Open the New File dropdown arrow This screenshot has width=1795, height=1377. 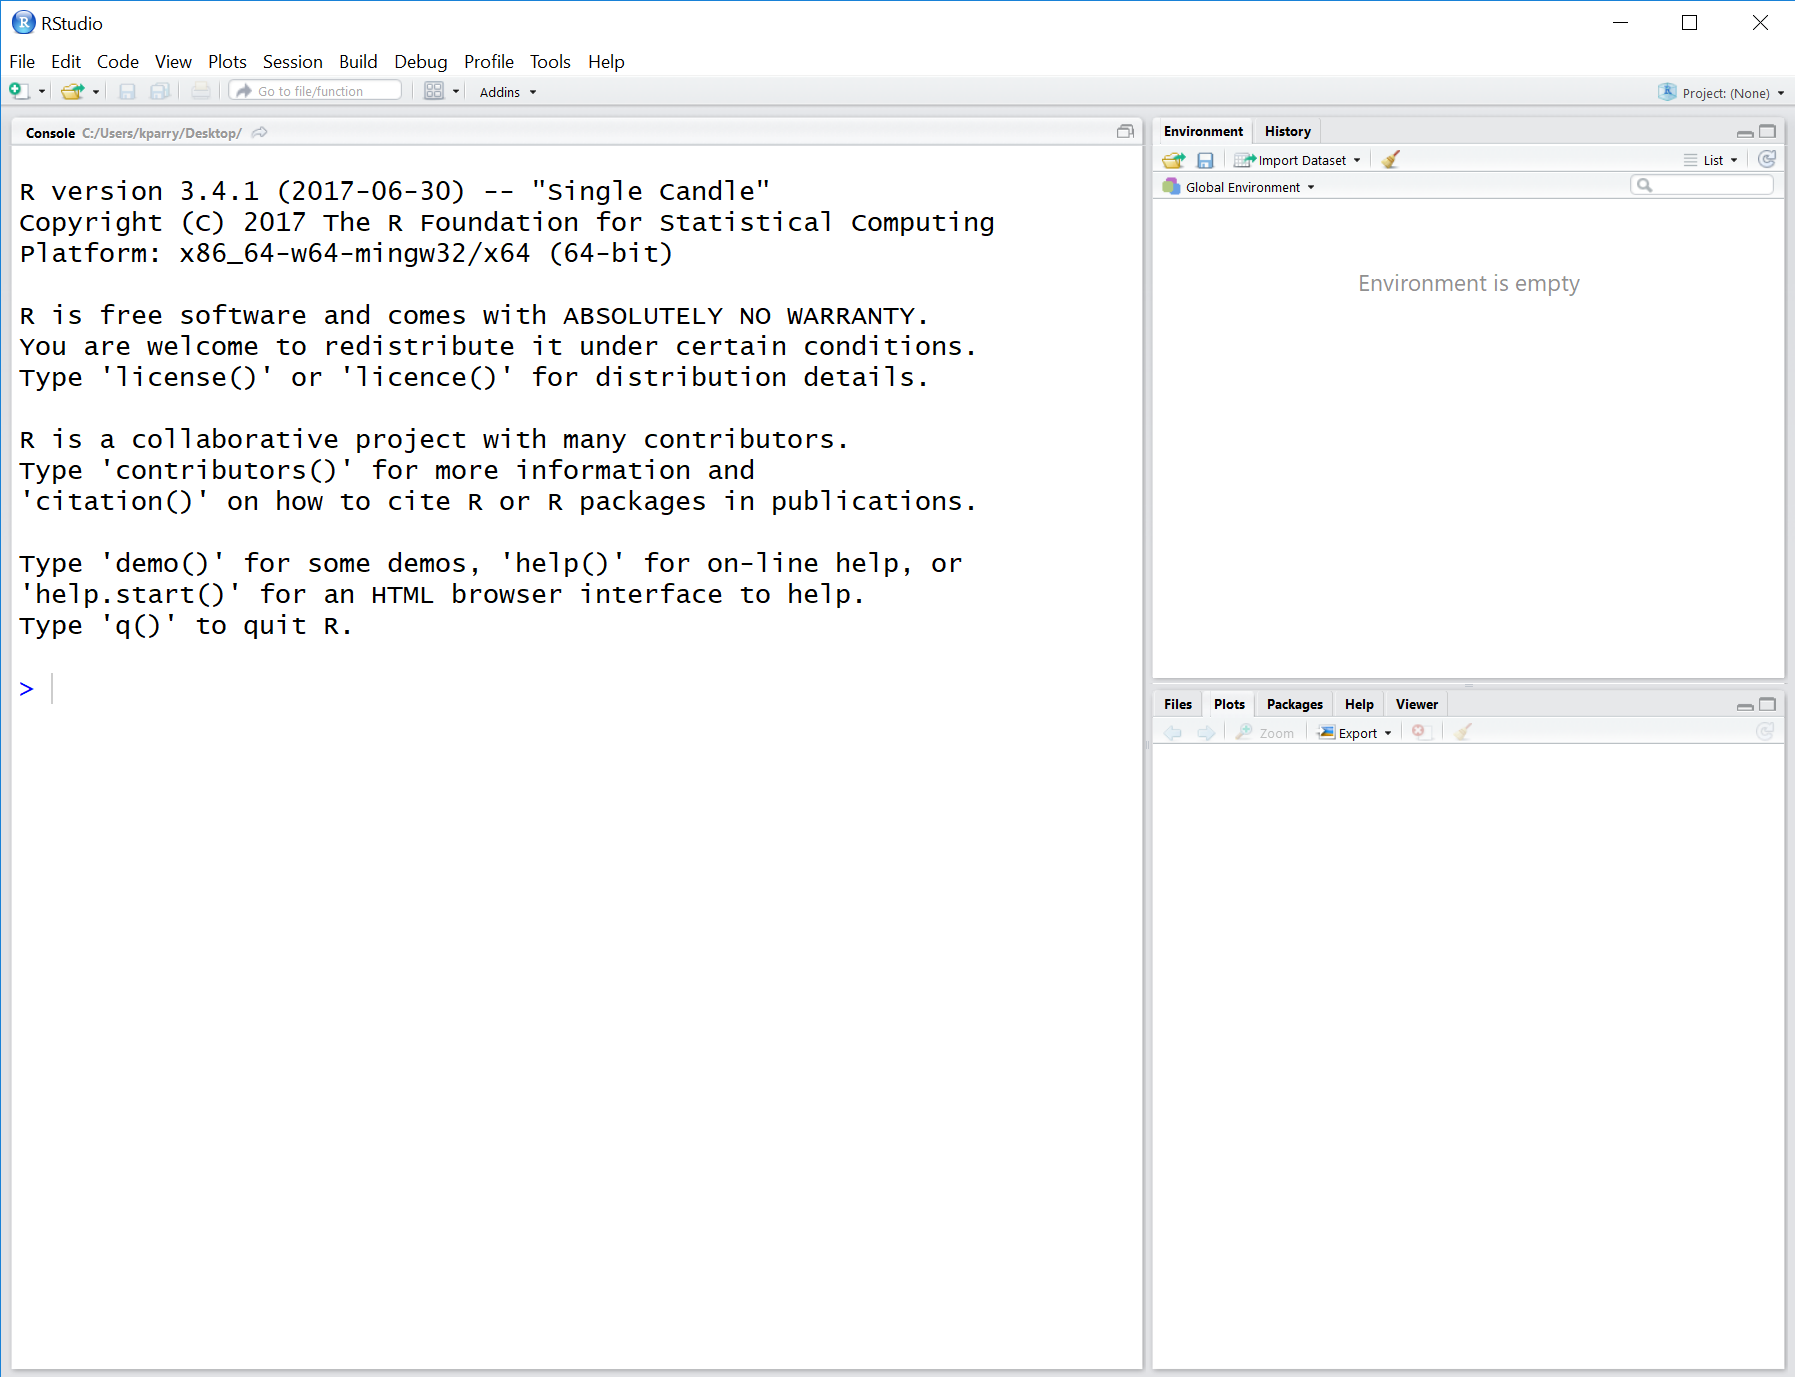[x=42, y=92]
